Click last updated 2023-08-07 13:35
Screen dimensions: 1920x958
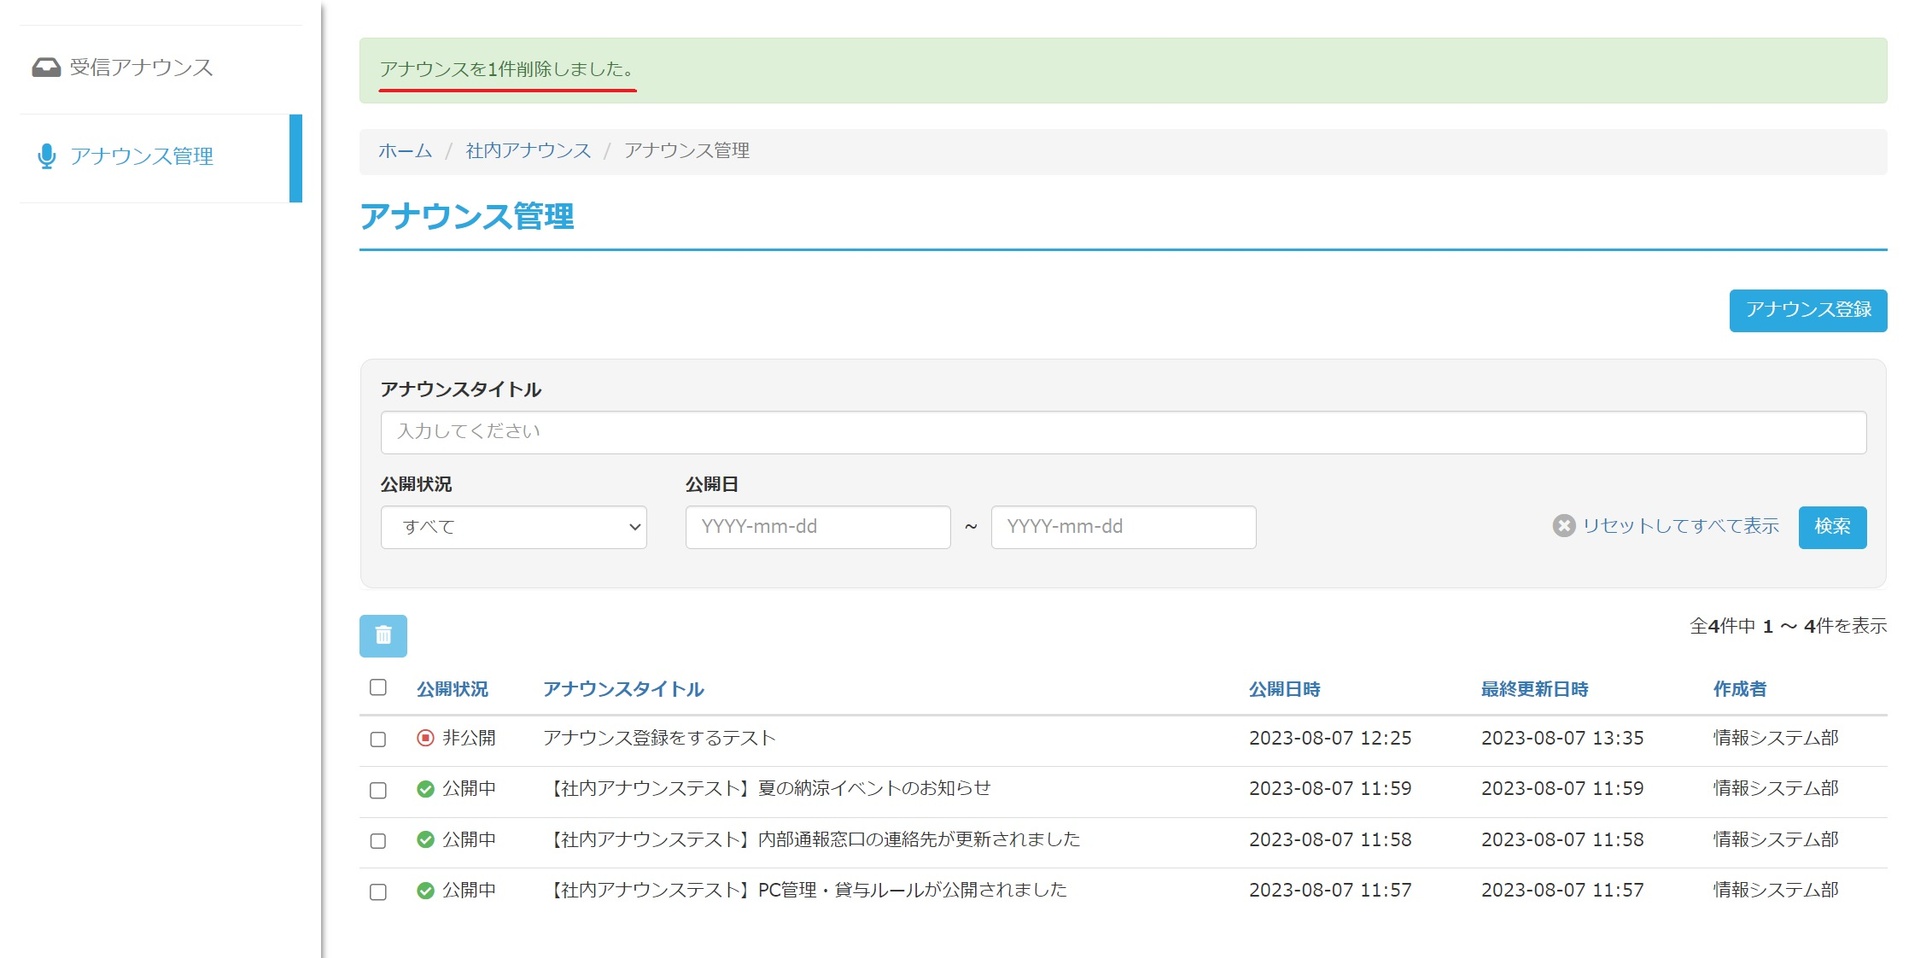(1562, 738)
